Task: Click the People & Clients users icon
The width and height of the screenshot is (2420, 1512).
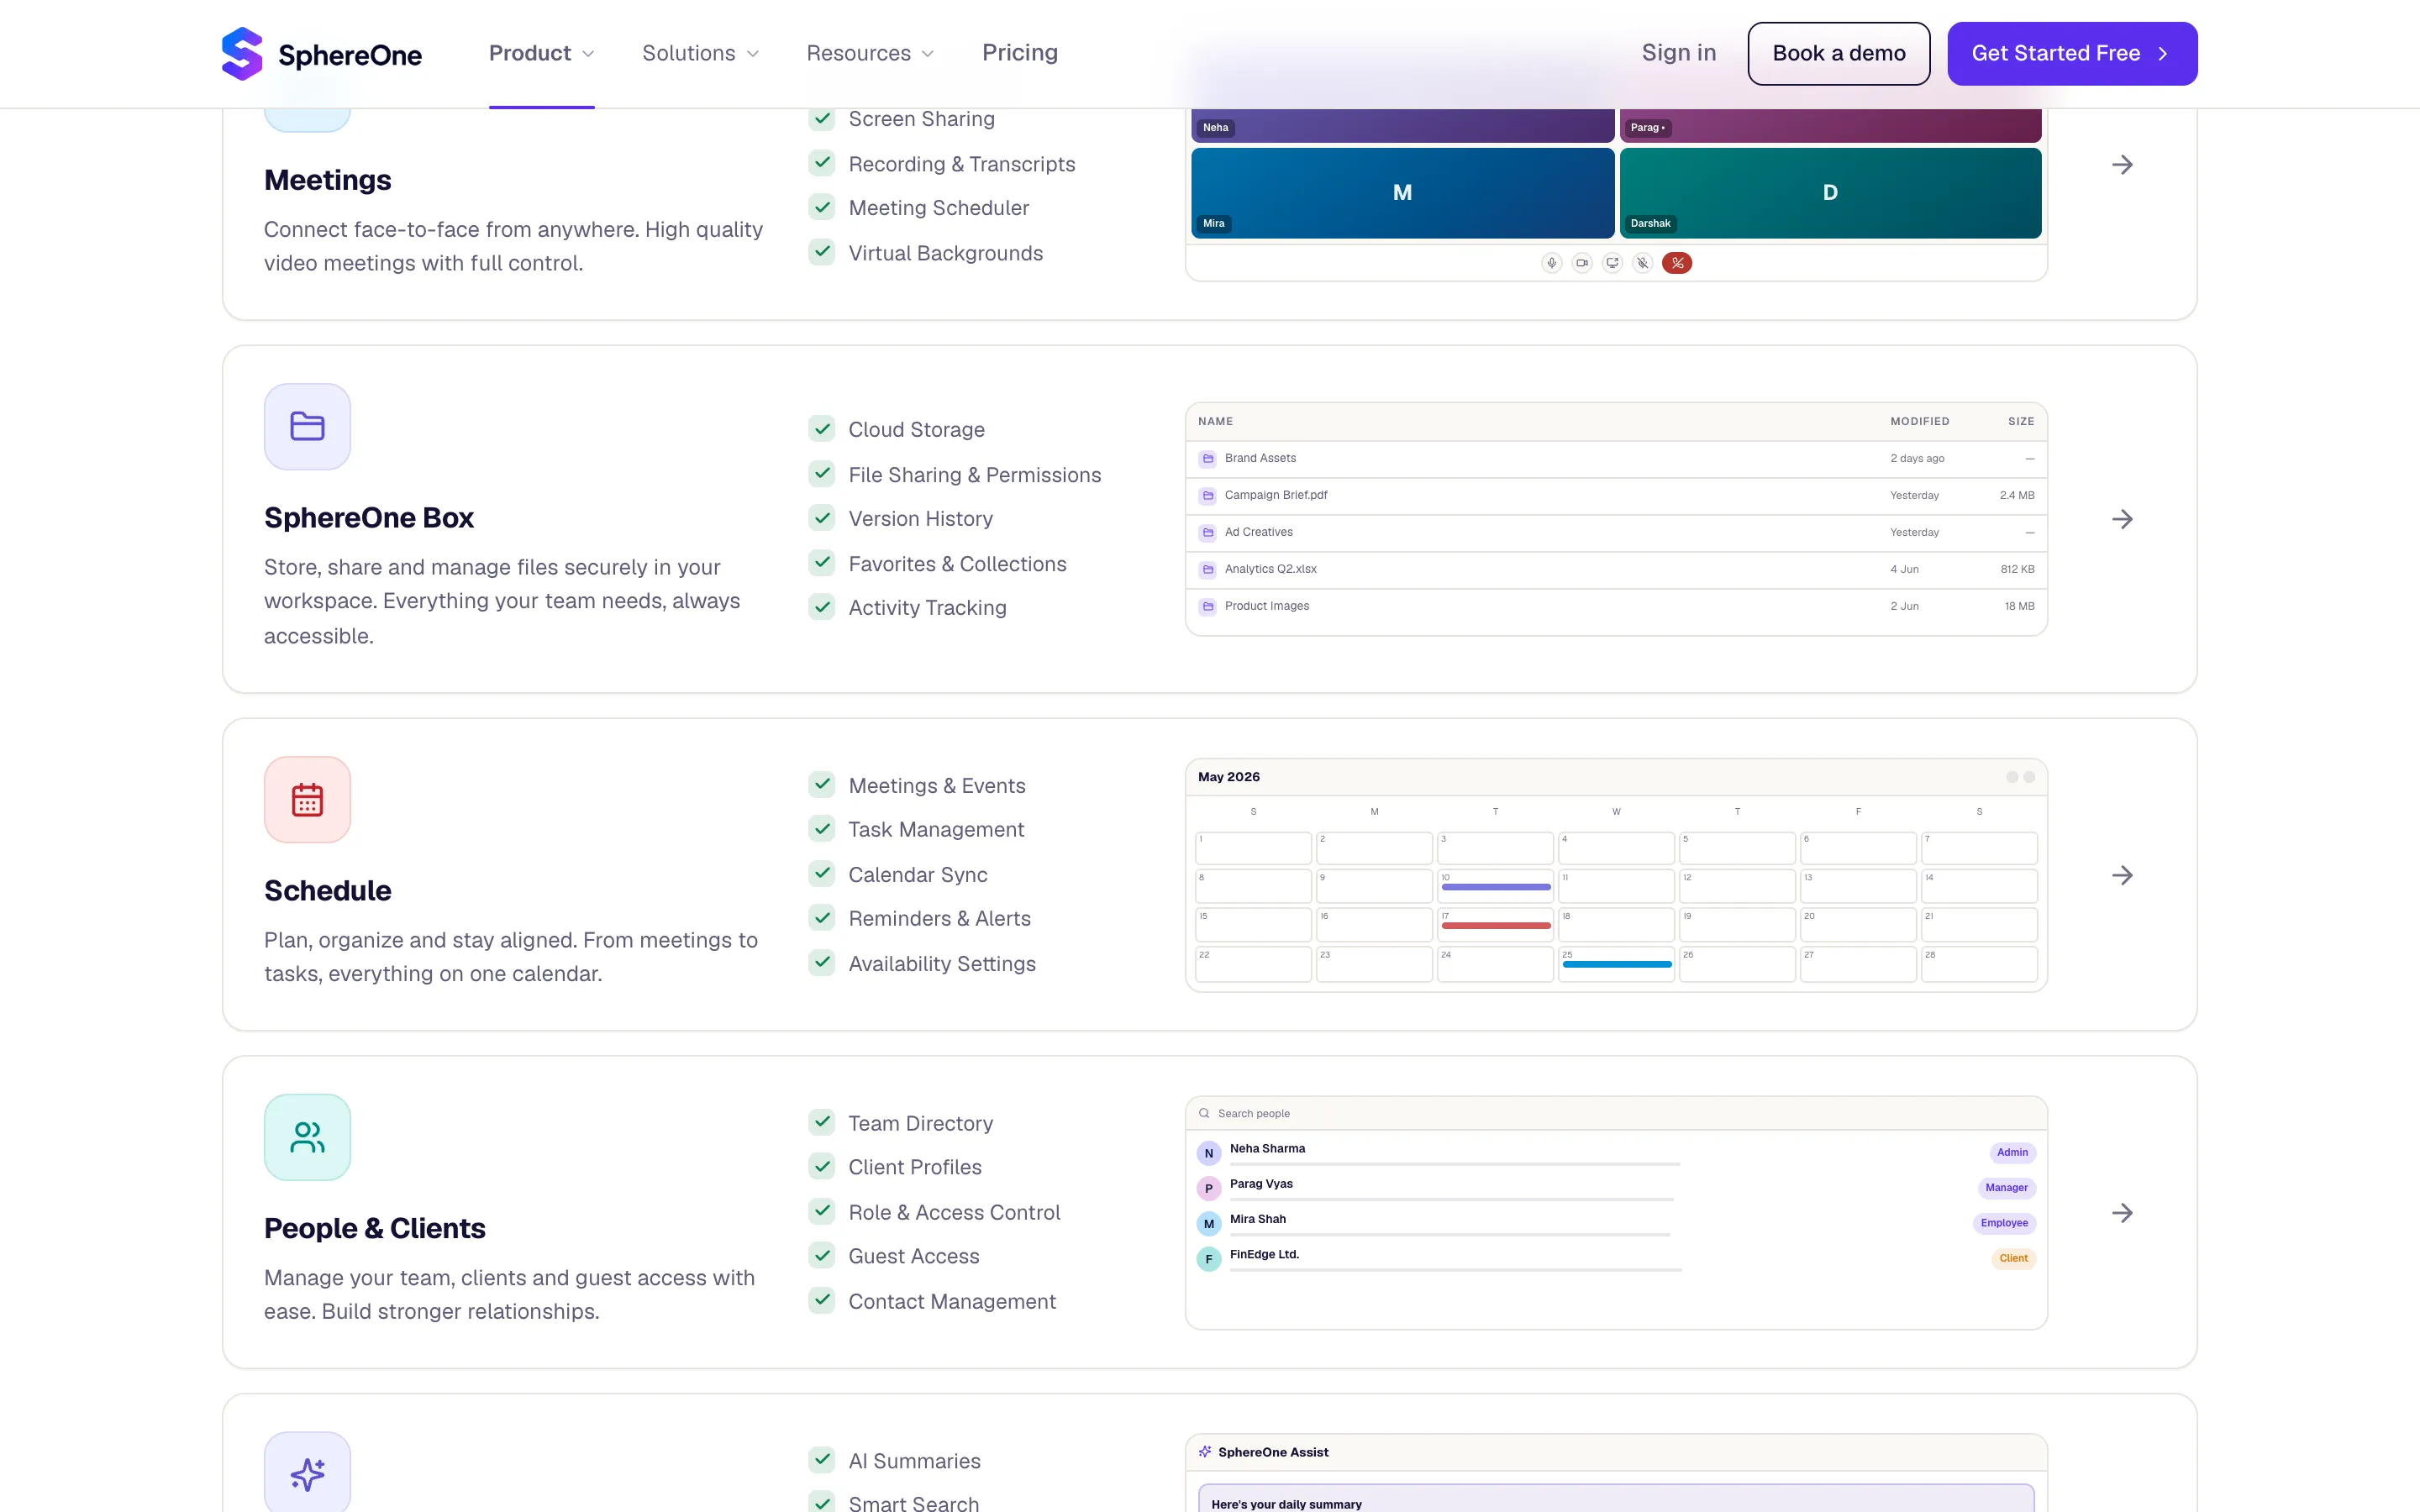Action: (x=307, y=1137)
